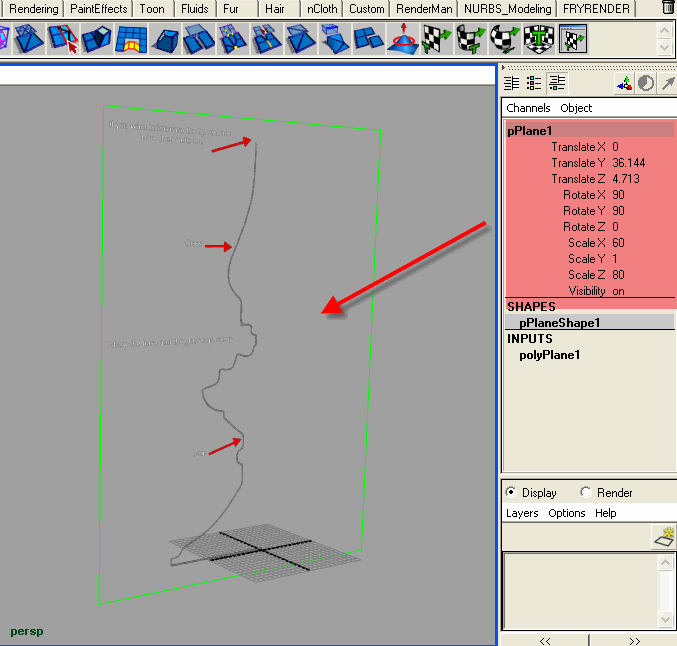Create a new layer with star icon
This screenshot has height=646, width=677.
click(663, 537)
